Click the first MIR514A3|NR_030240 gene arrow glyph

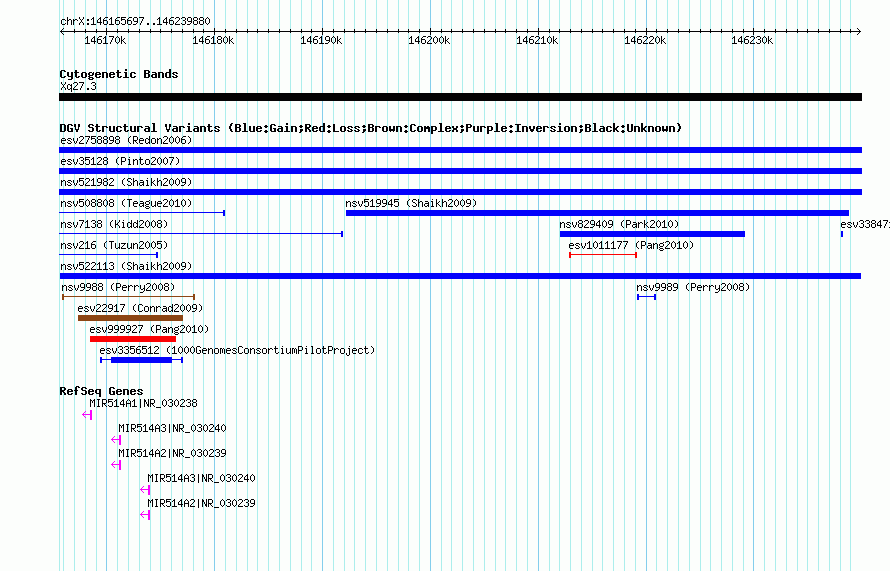pos(116,440)
